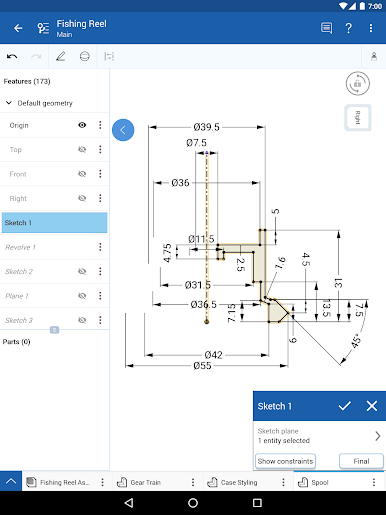Open the Plane 1 options menu
Viewport: 386px width, 515px height.
click(x=100, y=296)
